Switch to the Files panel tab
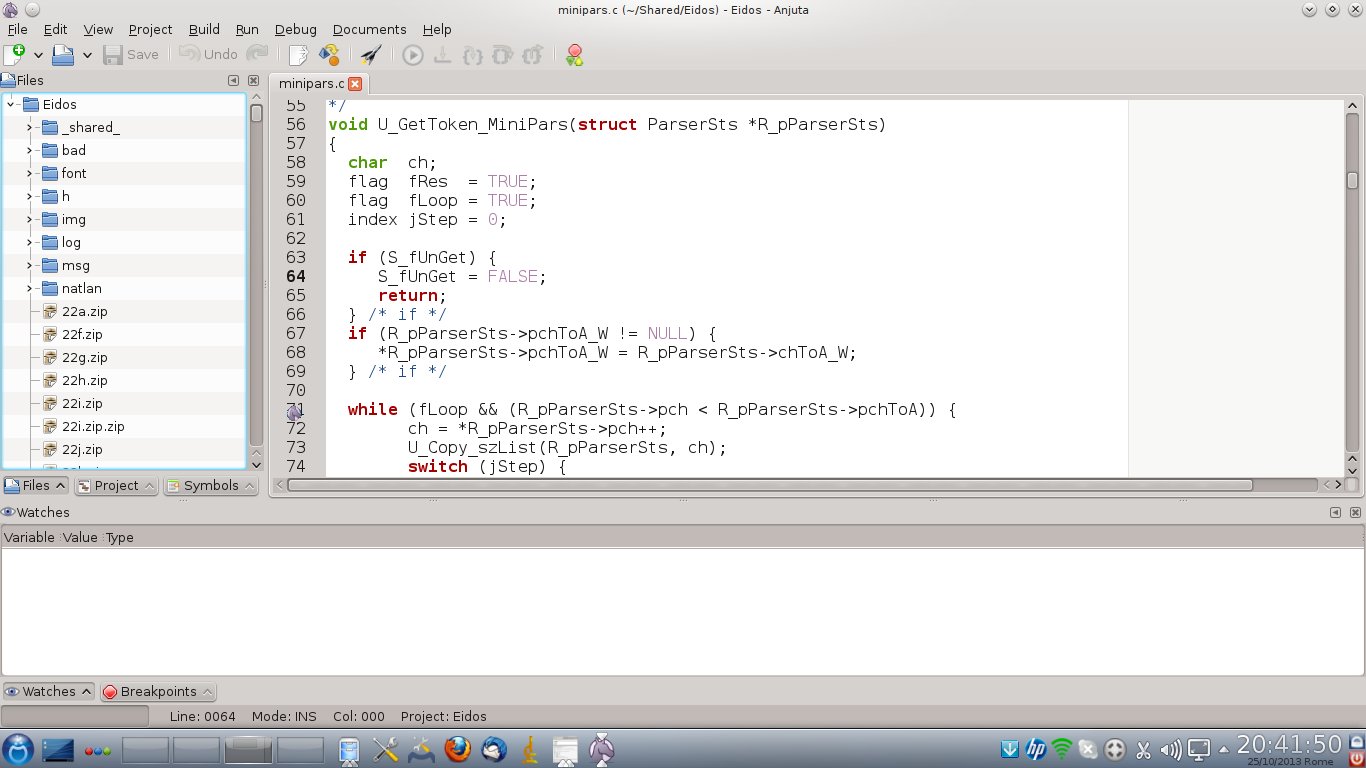This screenshot has height=768, width=1366. (35, 485)
